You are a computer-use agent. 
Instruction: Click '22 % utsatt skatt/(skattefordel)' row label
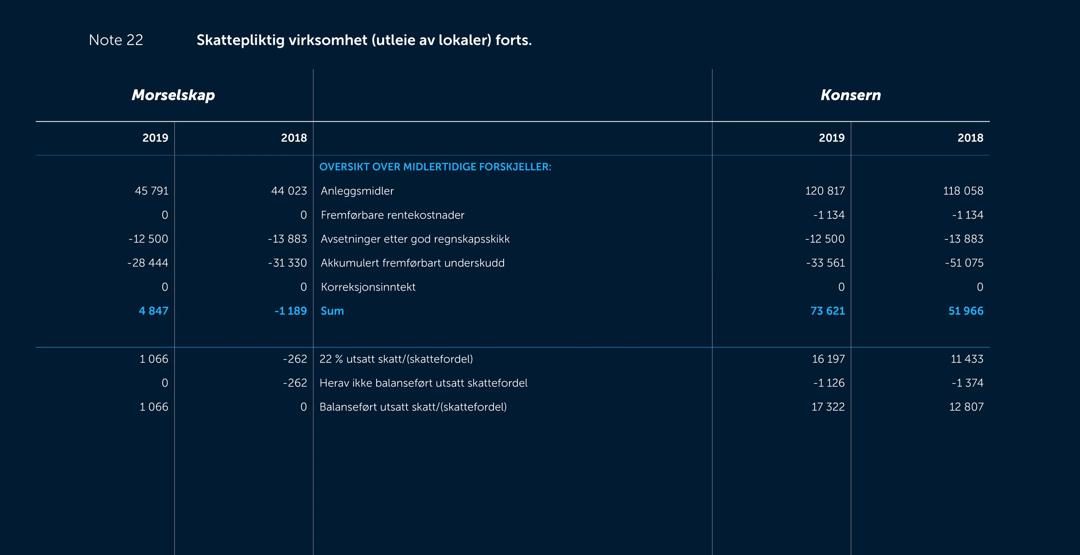[x=396, y=359]
